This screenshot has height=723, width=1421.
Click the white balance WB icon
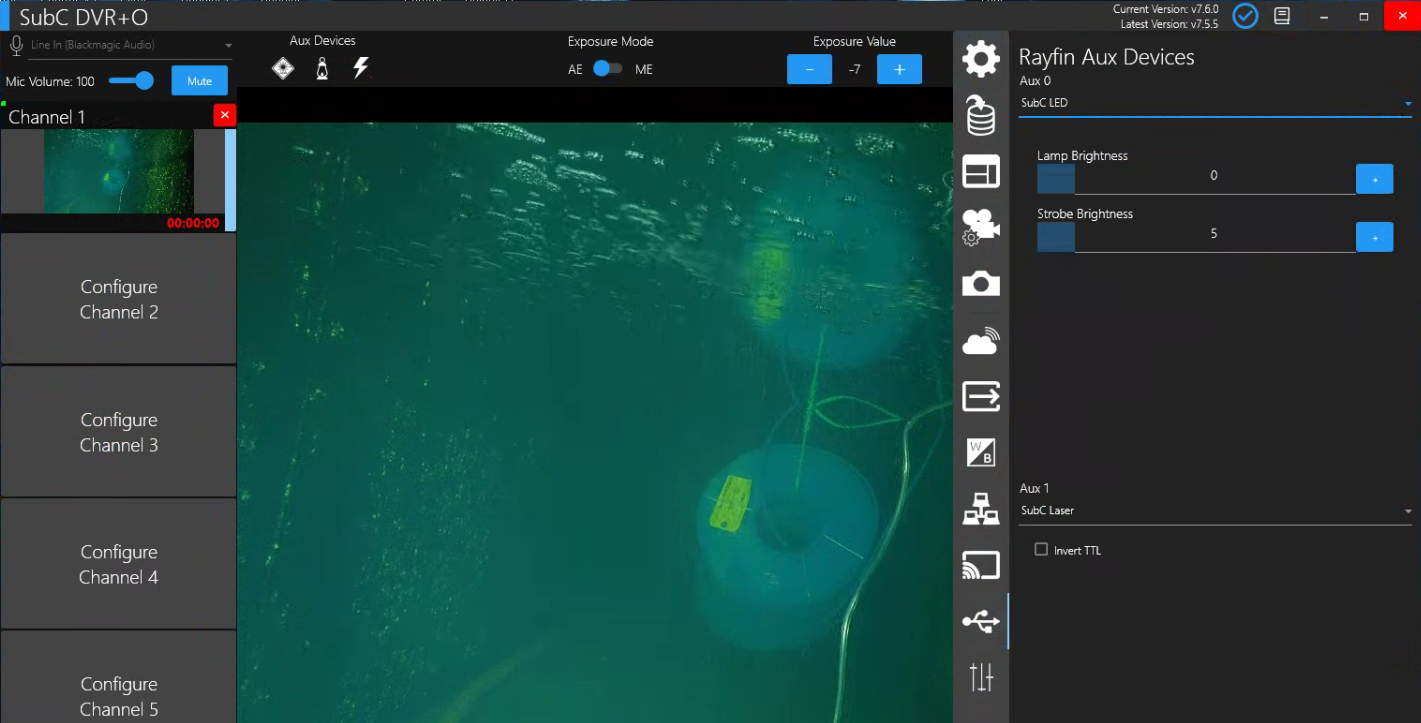pyautogui.click(x=980, y=453)
